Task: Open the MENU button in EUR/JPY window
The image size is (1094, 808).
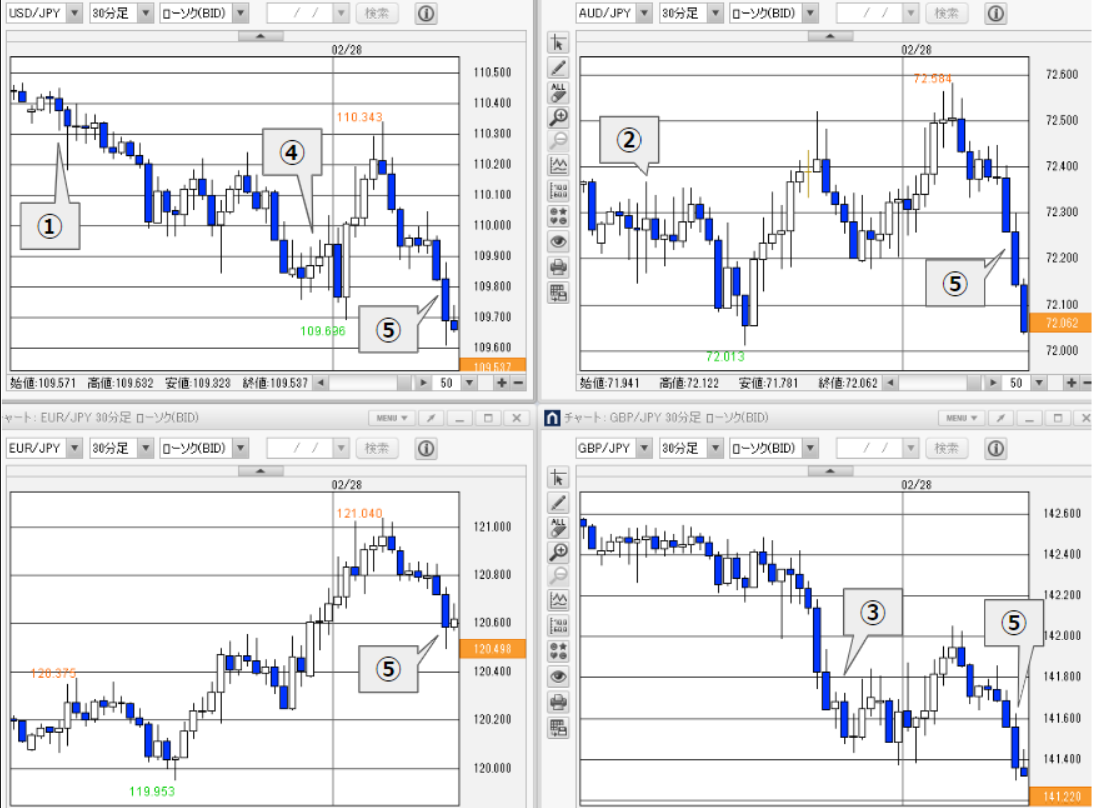Action: (x=392, y=418)
